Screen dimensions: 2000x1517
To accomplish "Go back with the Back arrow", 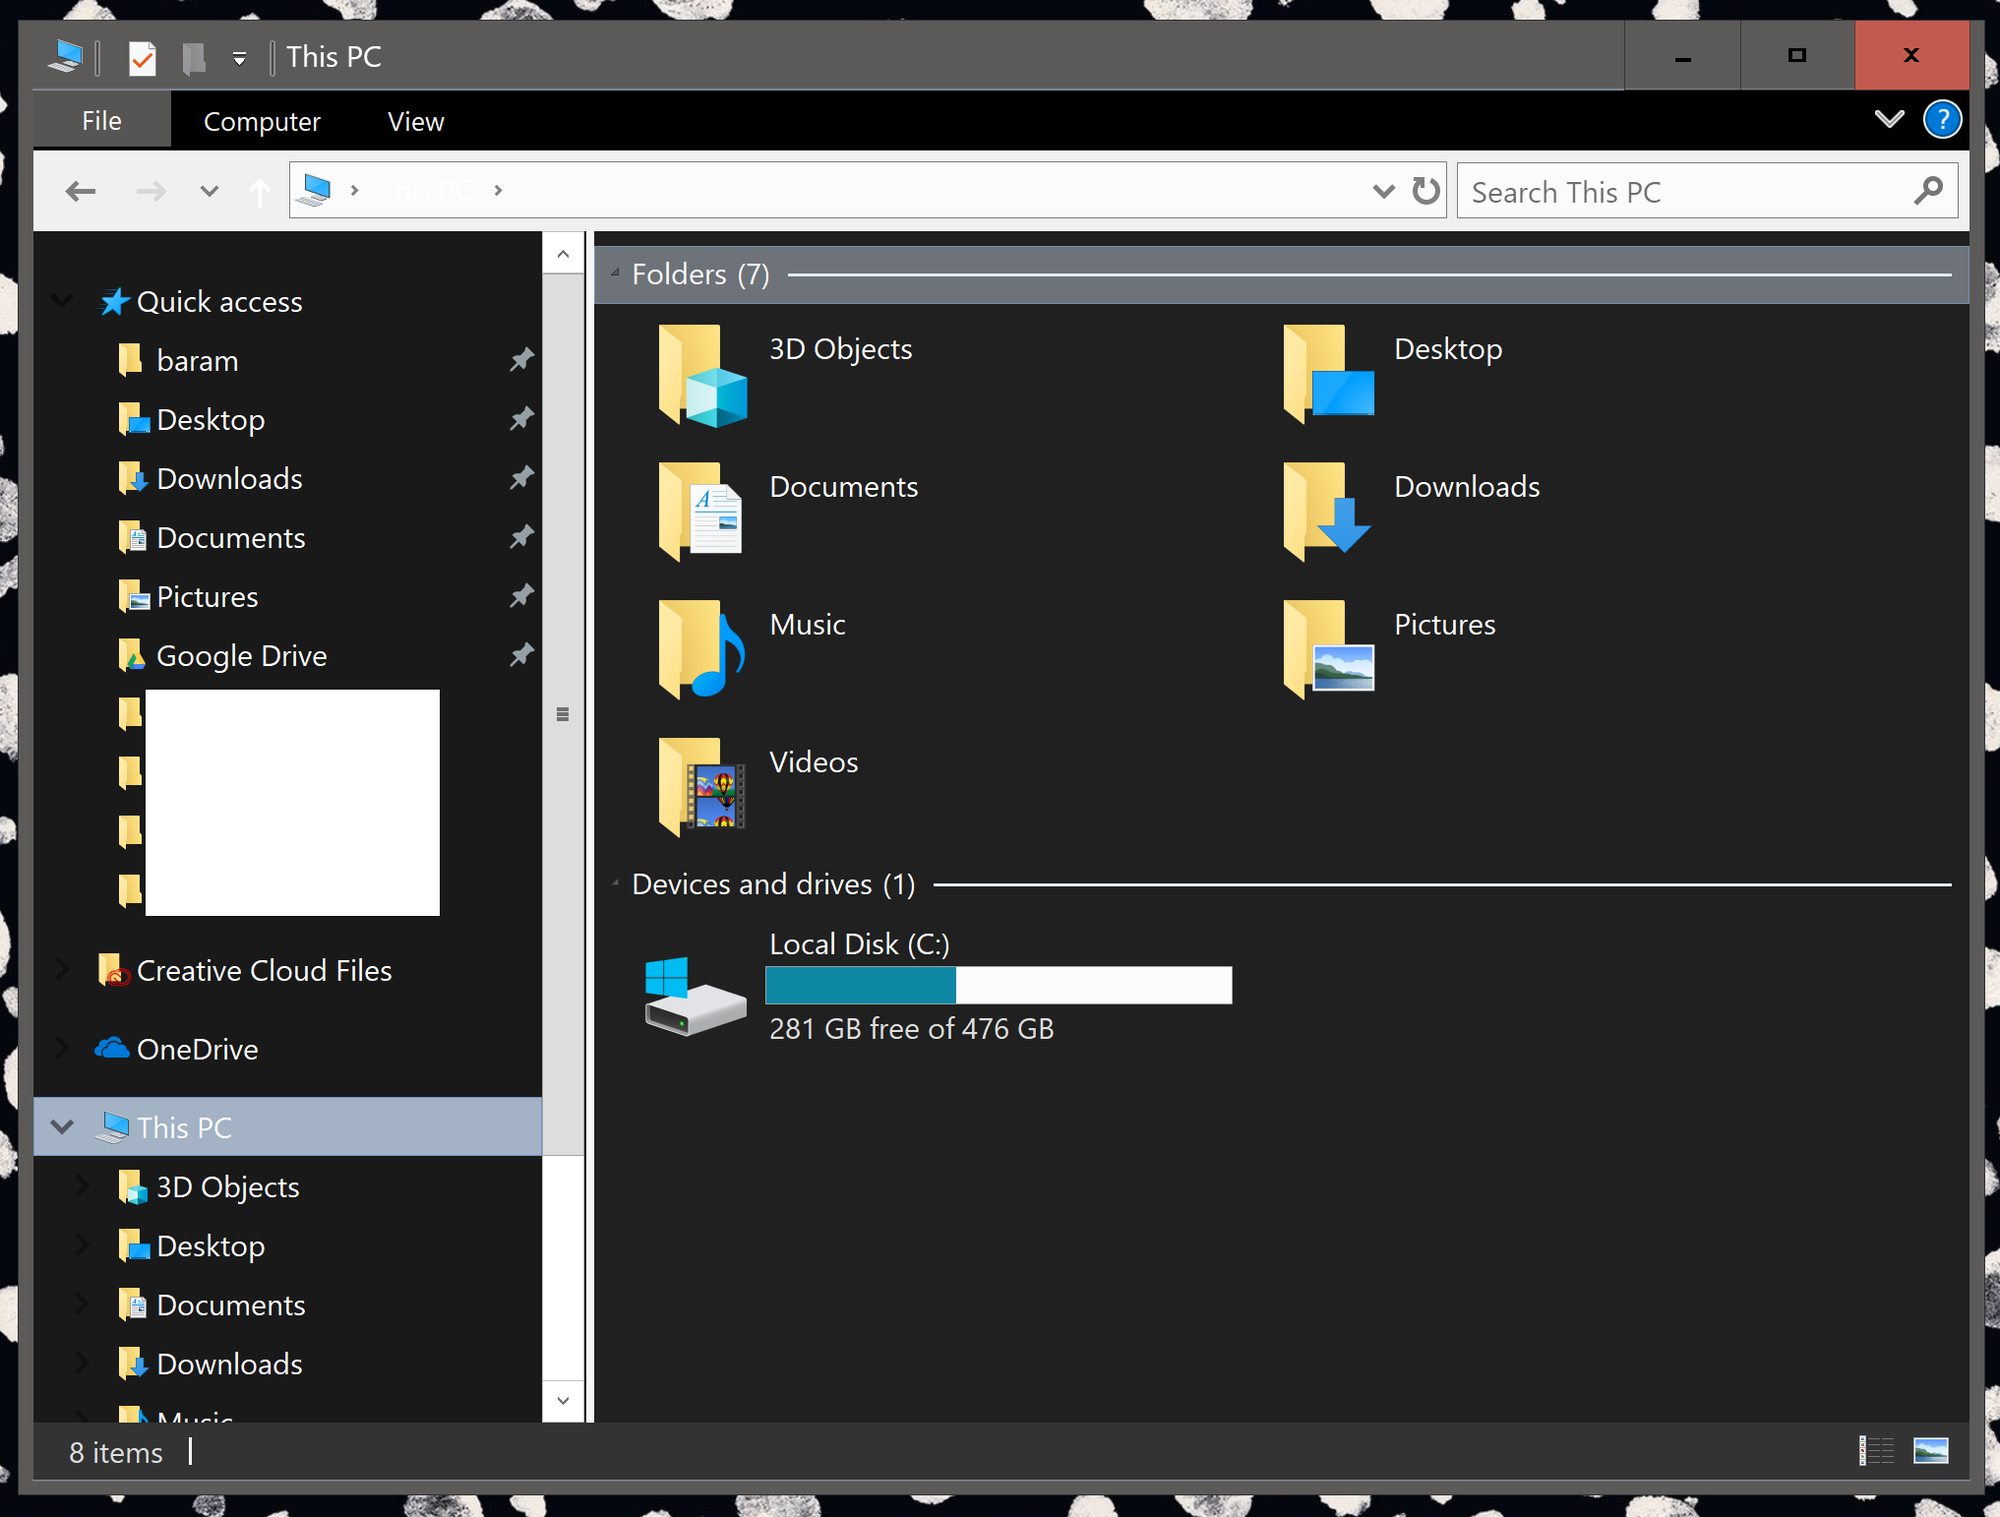I will pyautogui.click(x=80, y=190).
